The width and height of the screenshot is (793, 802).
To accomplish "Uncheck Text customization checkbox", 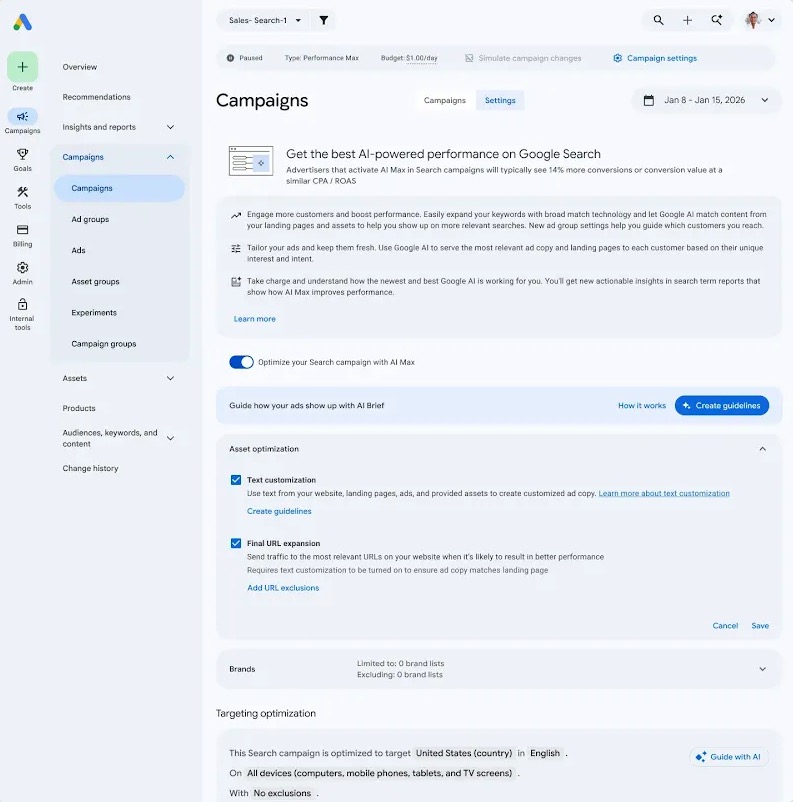I will click(x=236, y=480).
